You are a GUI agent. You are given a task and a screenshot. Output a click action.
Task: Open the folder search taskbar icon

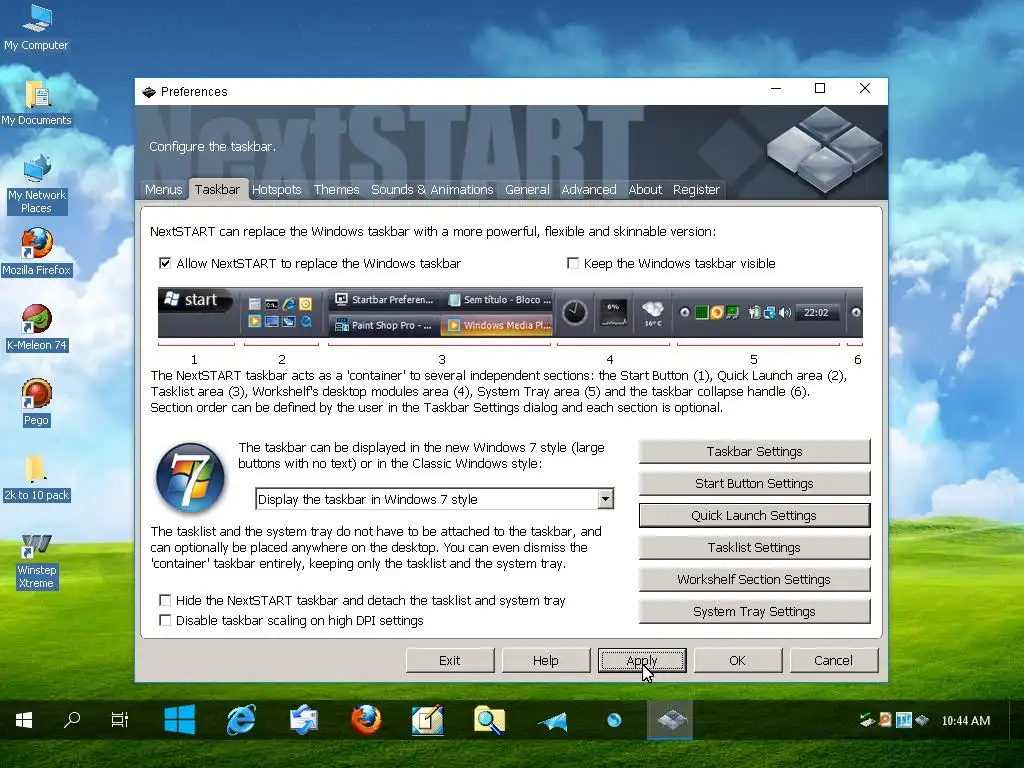click(490, 720)
